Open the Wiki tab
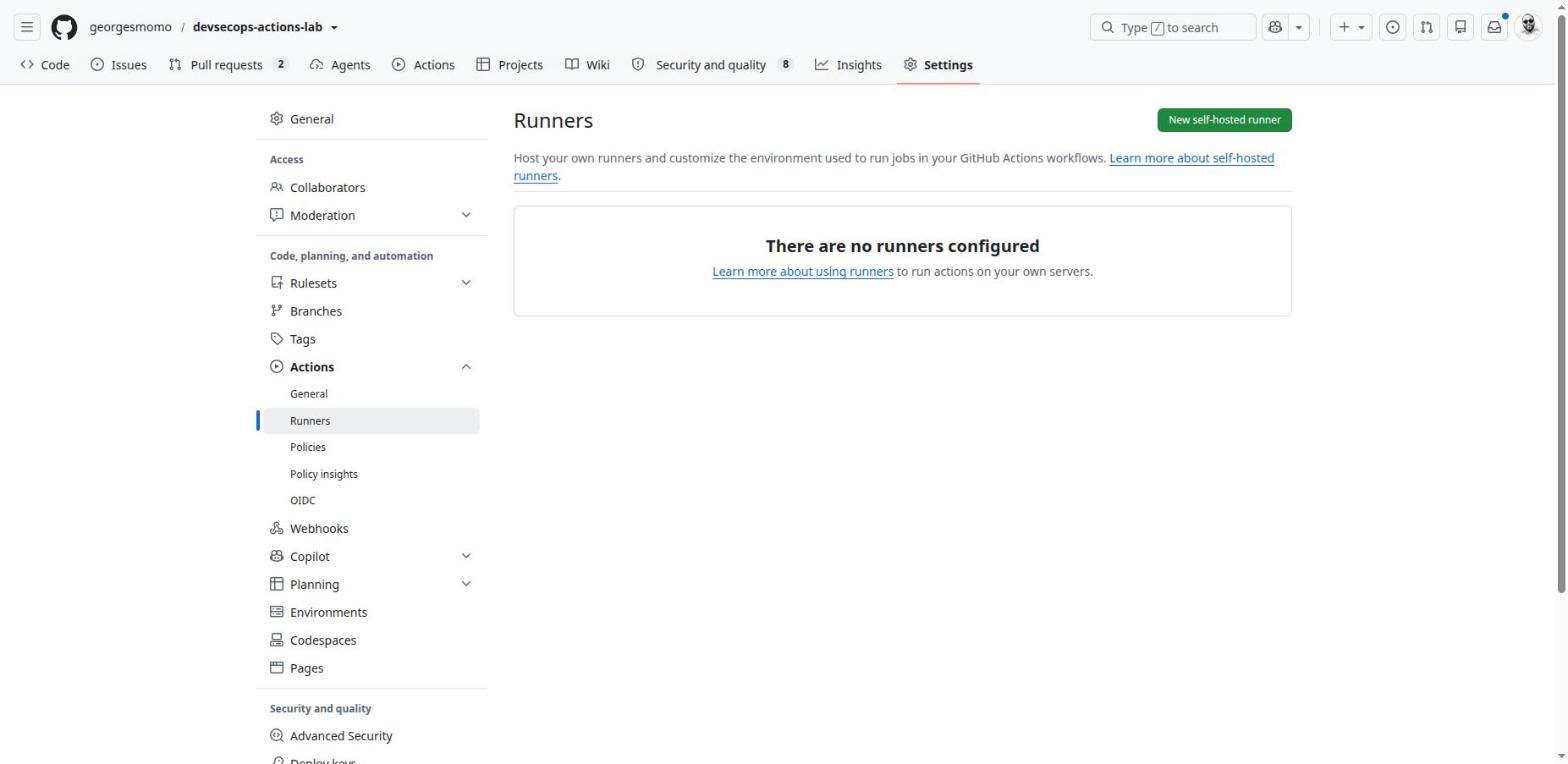This screenshot has height=764, width=1568. [x=587, y=65]
